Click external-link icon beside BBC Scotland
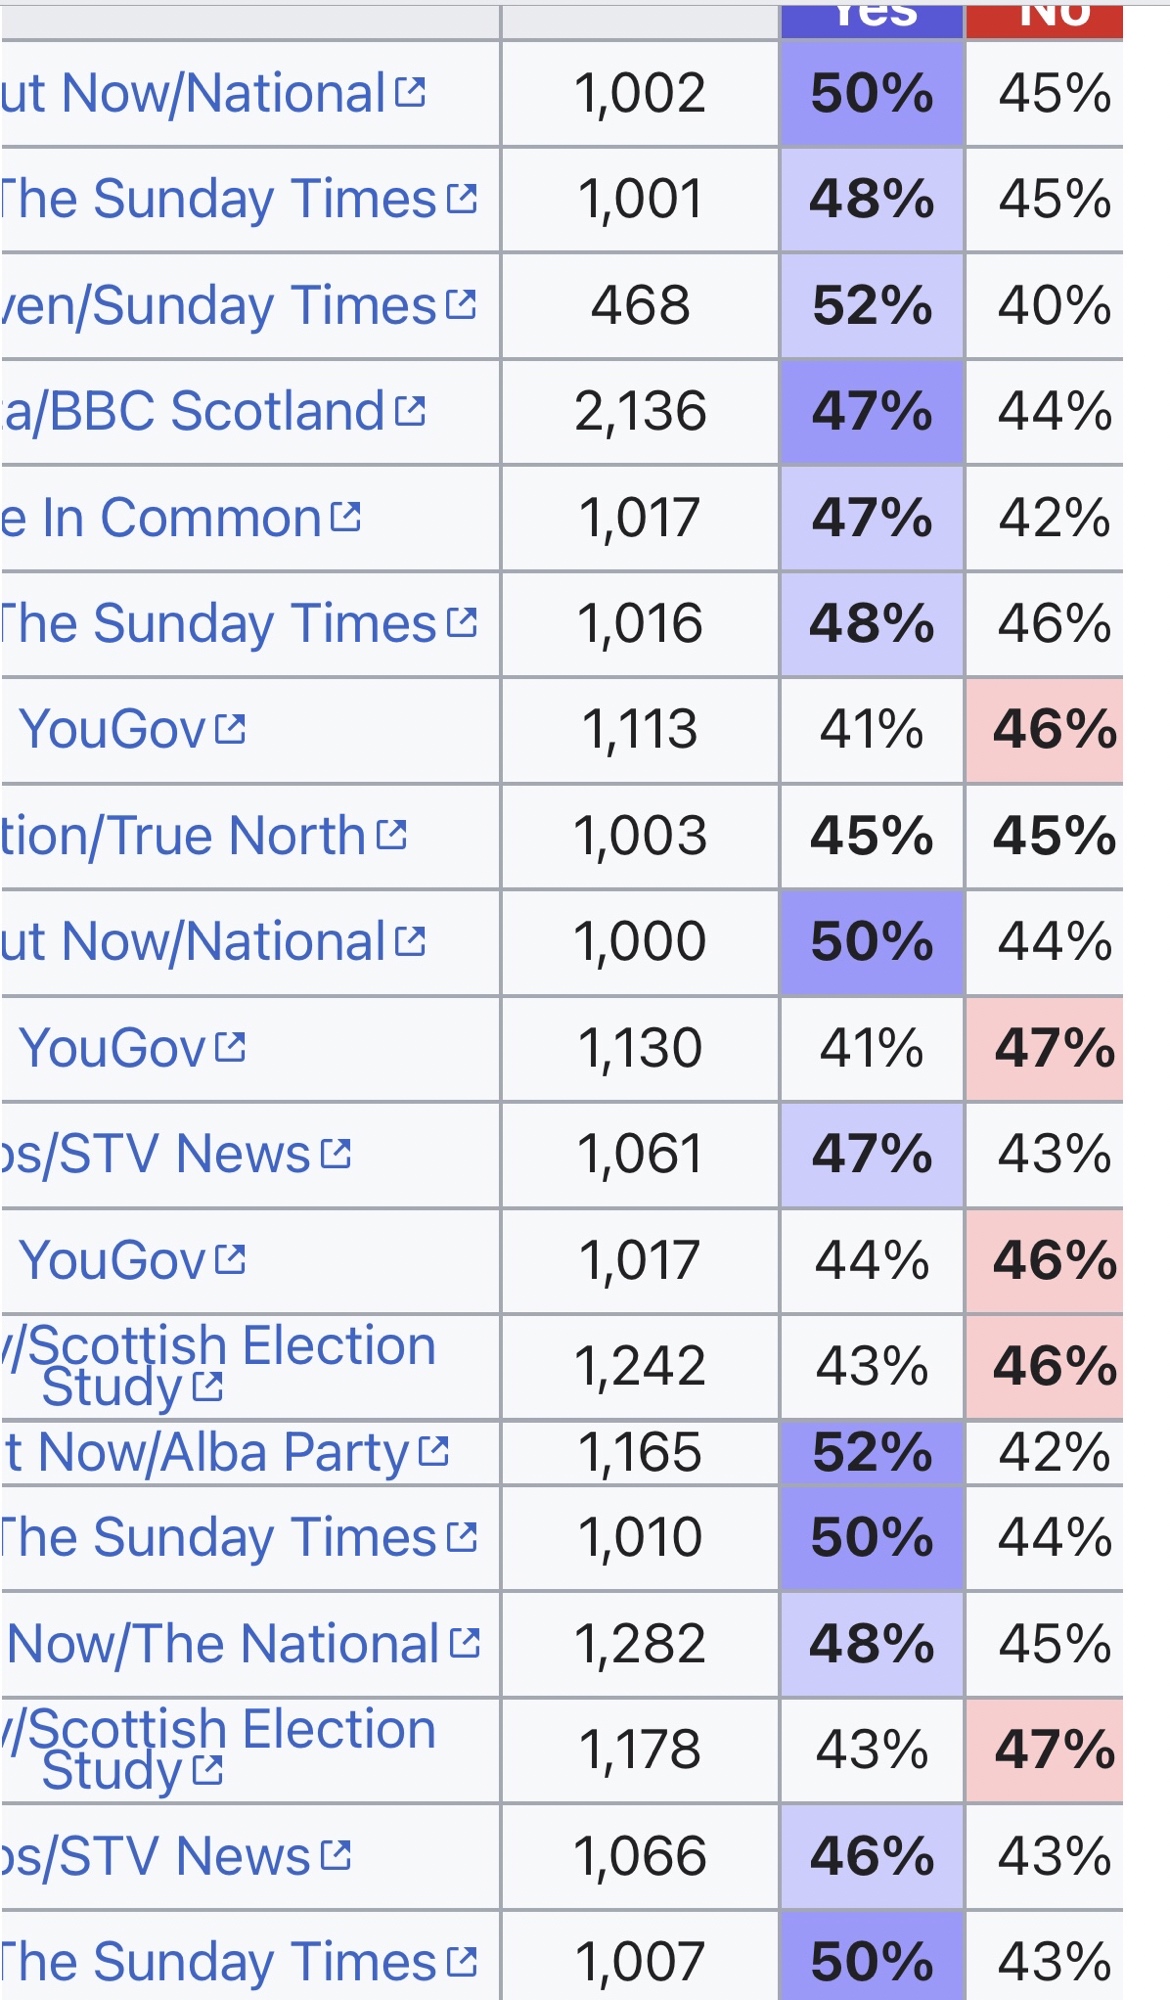1170x2000 pixels. tap(410, 411)
